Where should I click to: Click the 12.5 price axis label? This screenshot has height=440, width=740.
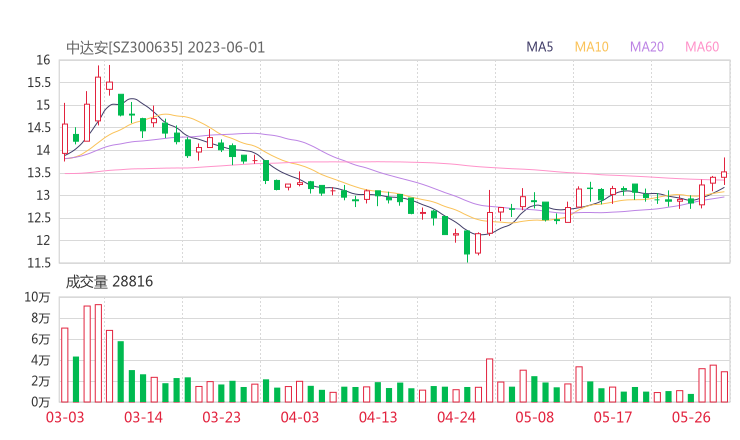tap(39, 218)
